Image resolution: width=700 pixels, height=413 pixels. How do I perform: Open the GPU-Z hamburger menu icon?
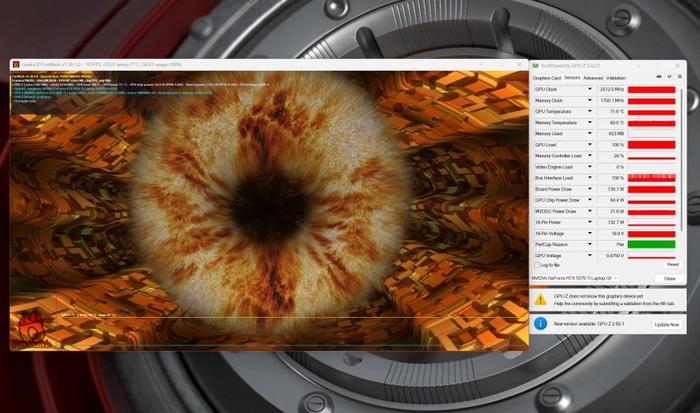pyautogui.click(x=679, y=77)
